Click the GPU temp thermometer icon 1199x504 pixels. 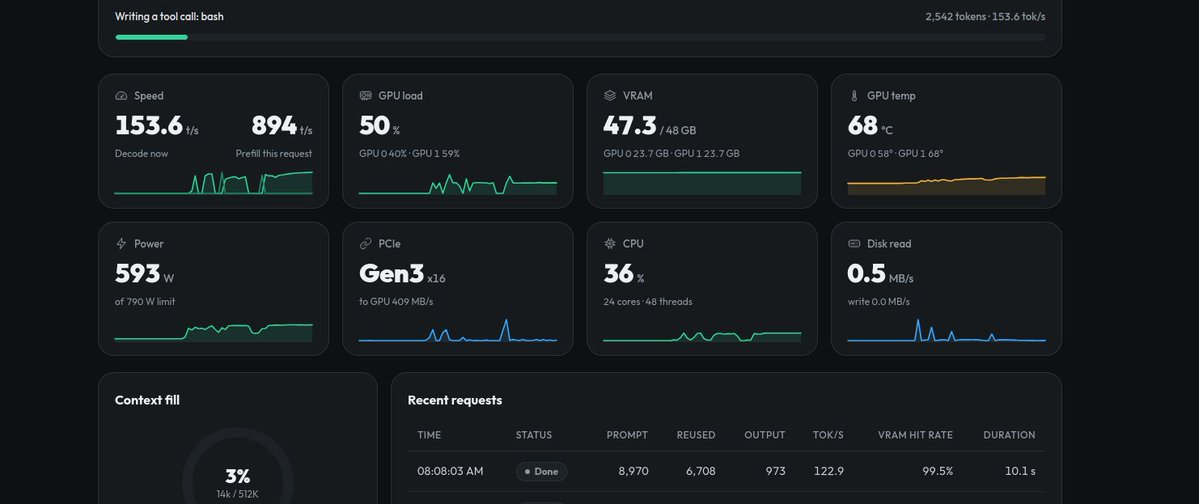[854, 96]
